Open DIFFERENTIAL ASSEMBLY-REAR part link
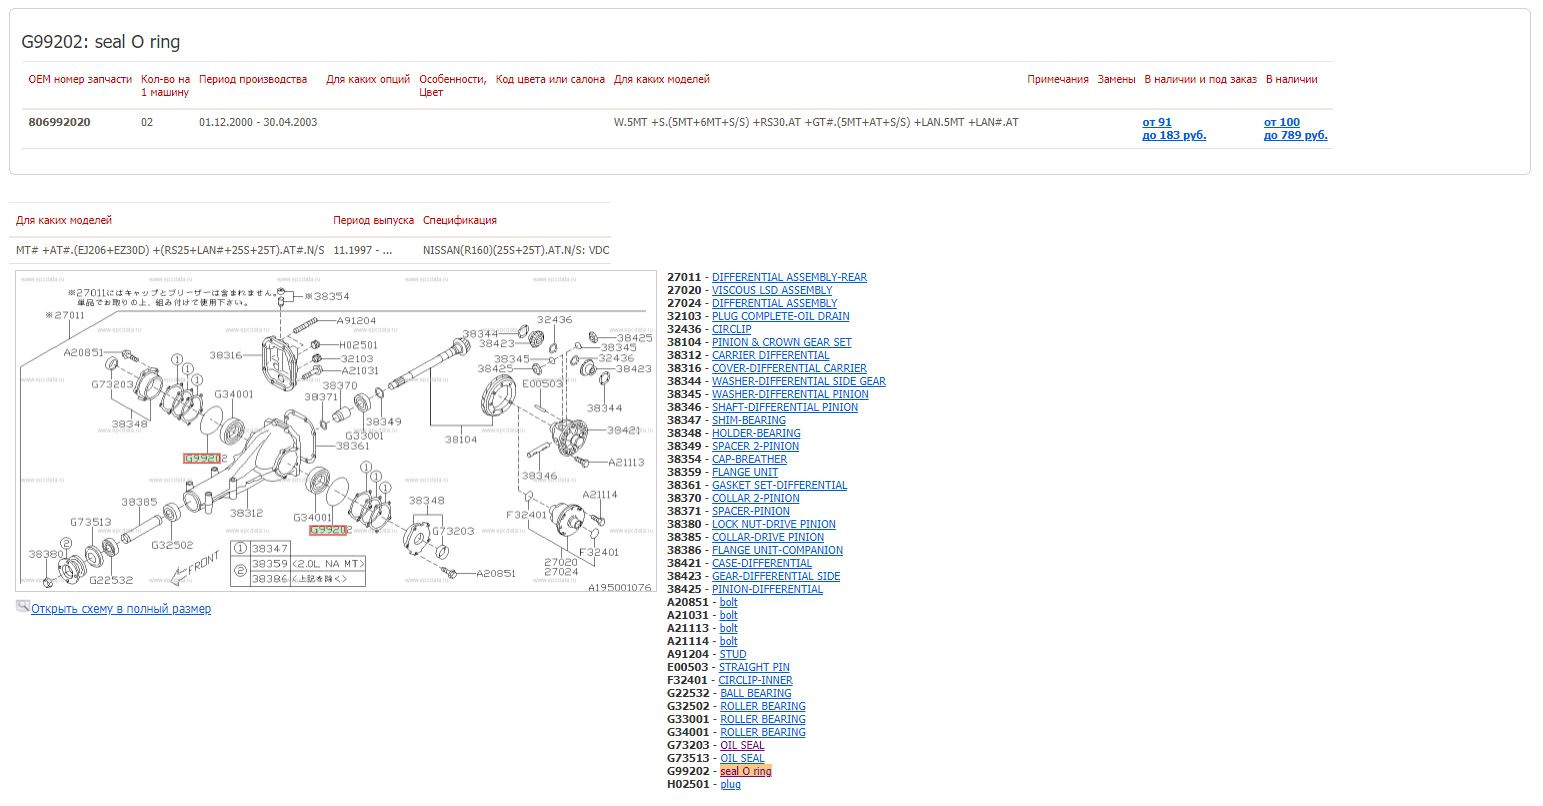The height and width of the screenshot is (806, 1543). tap(789, 278)
